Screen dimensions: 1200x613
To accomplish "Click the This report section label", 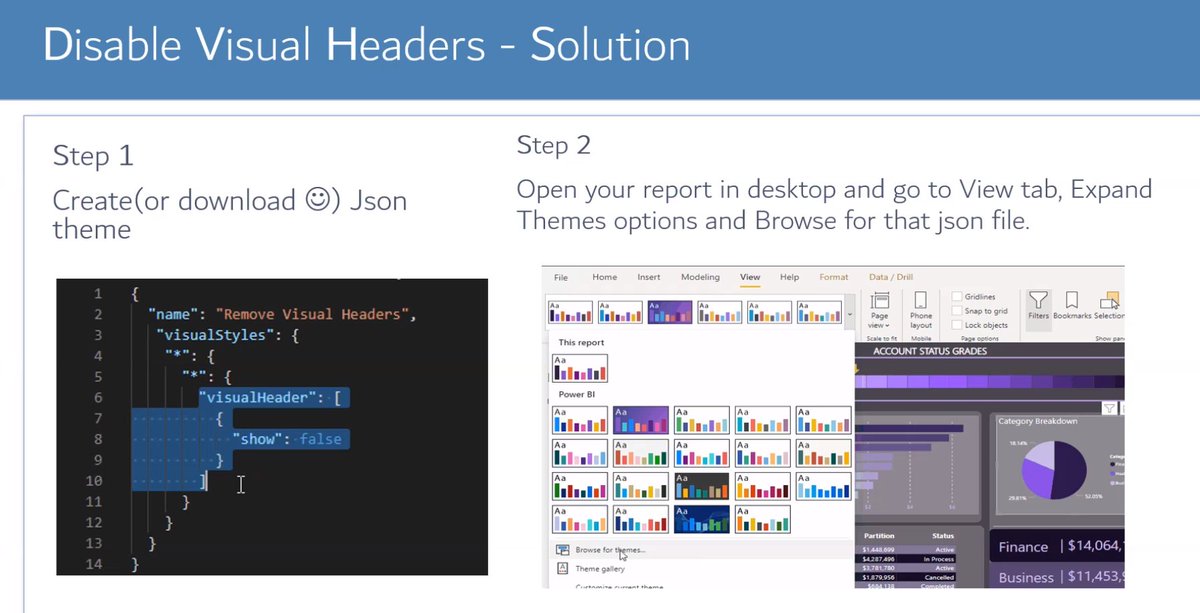I will pos(581,342).
